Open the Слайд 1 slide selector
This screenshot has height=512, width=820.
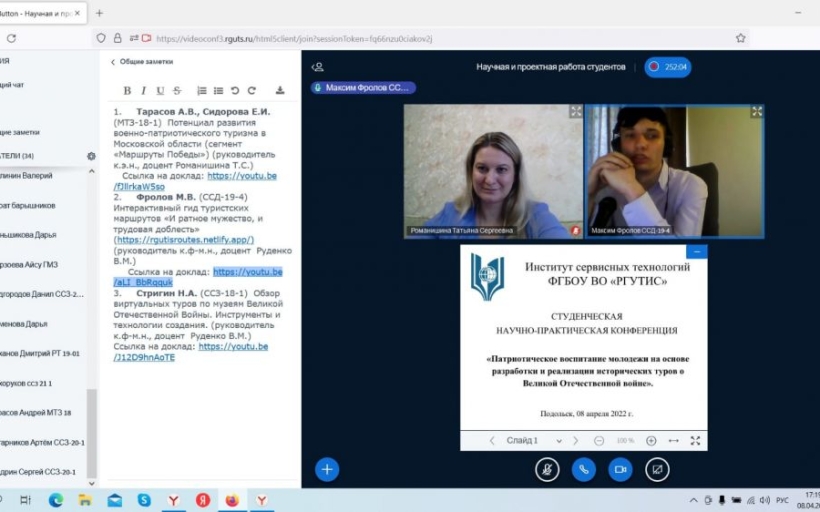[x=533, y=441]
